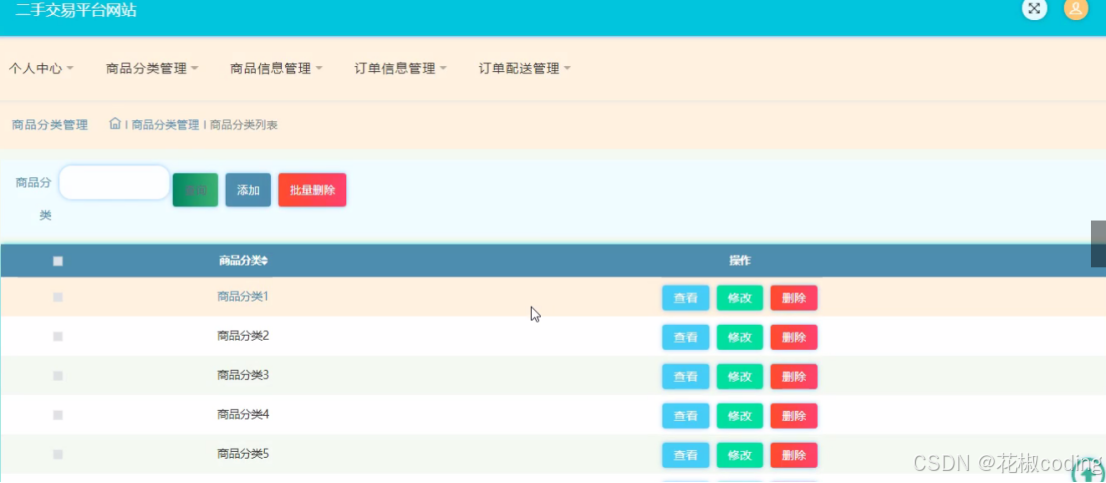Check the box for 商品分类3 row
This screenshot has height=483, width=1106.
(x=58, y=376)
